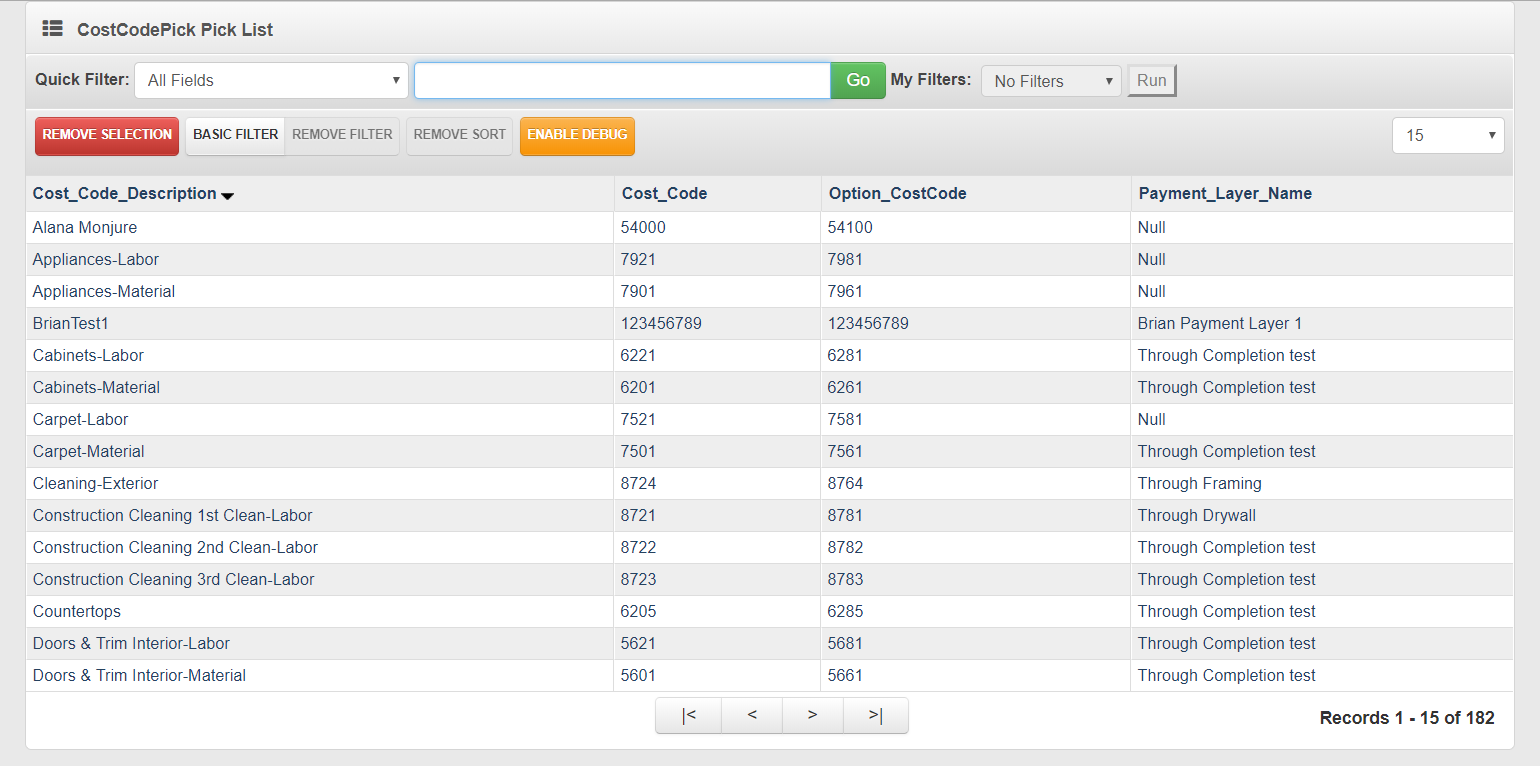Image resolution: width=1540 pixels, height=766 pixels.
Task: Click the Run filter button
Action: [1151, 81]
